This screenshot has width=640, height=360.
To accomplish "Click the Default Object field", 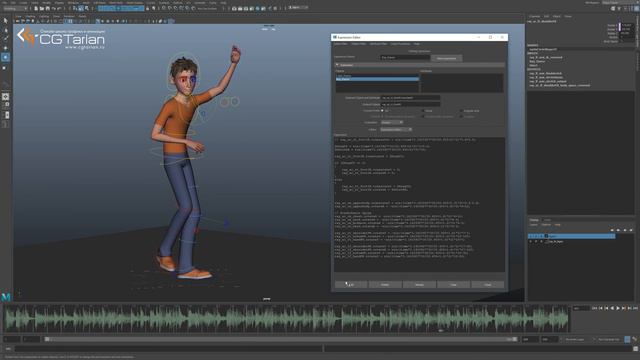I will (411, 104).
